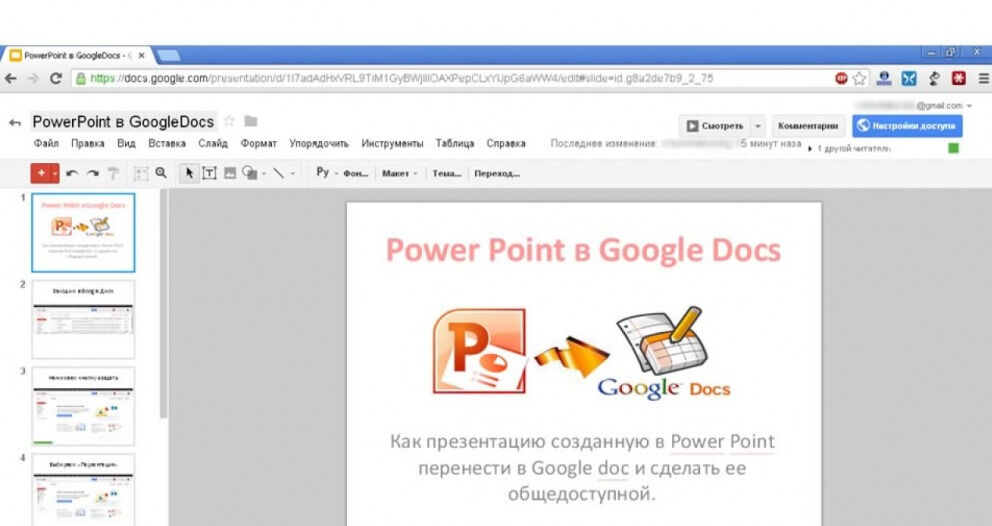Choose the arrow select cursor tool
The height and width of the screenshot is (526, 992).
coord(190,173)
